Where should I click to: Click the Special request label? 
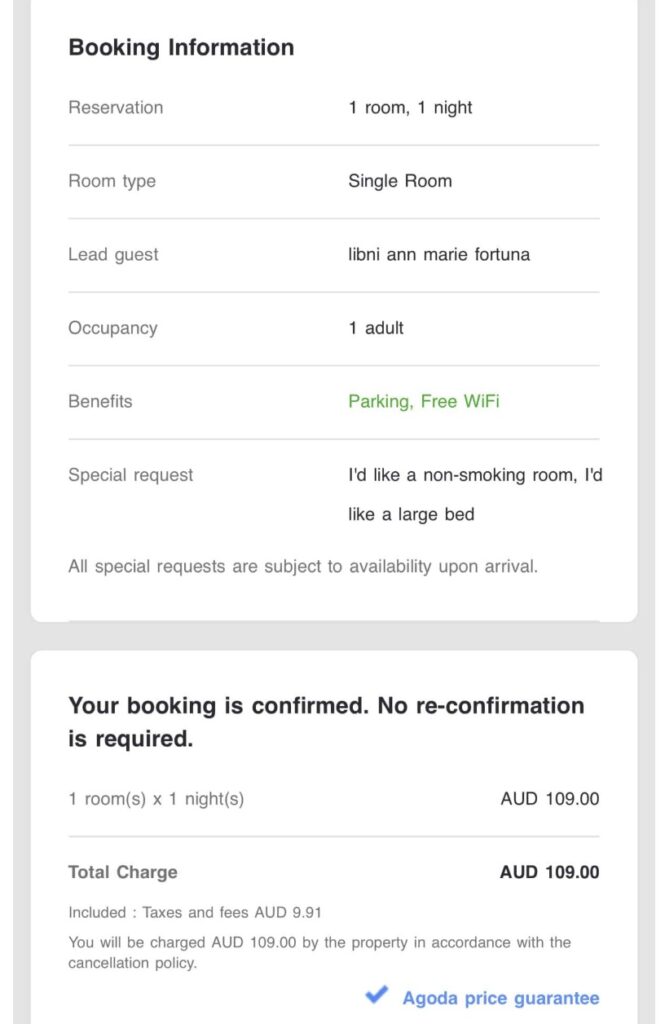131,475
